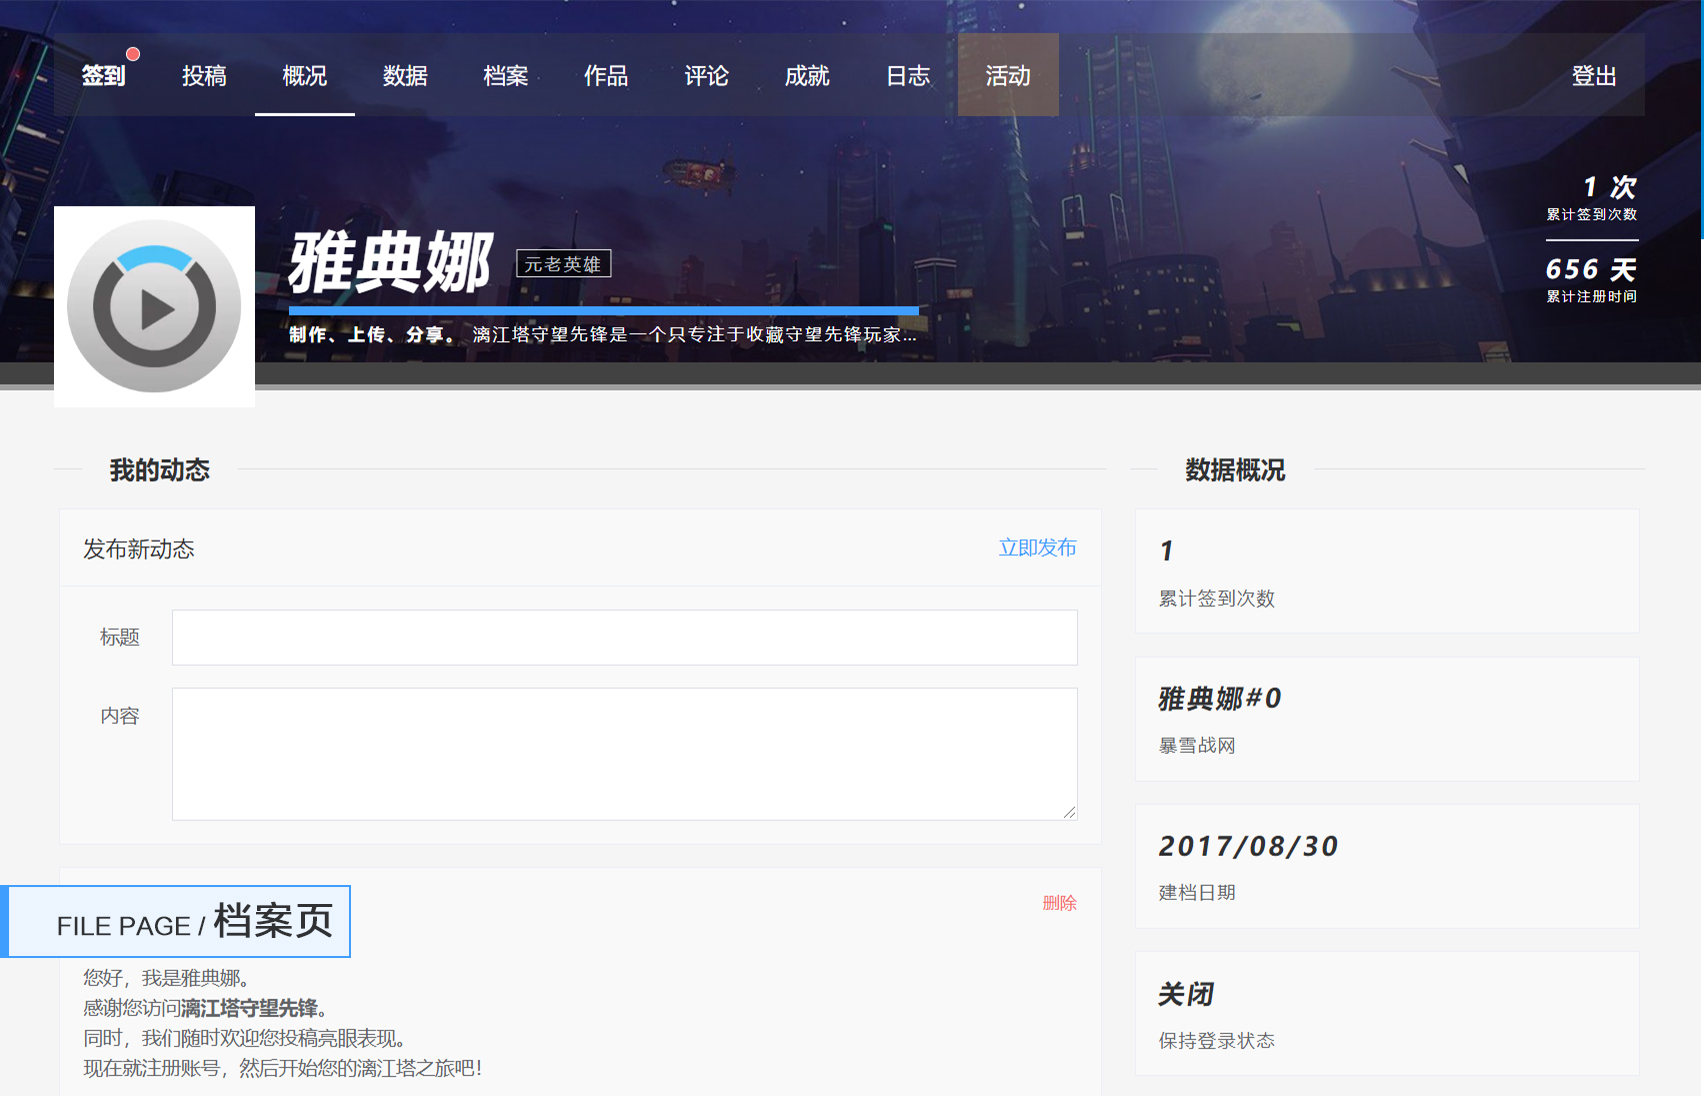Click the 签到 check-in tab

[x=104, y=76]
